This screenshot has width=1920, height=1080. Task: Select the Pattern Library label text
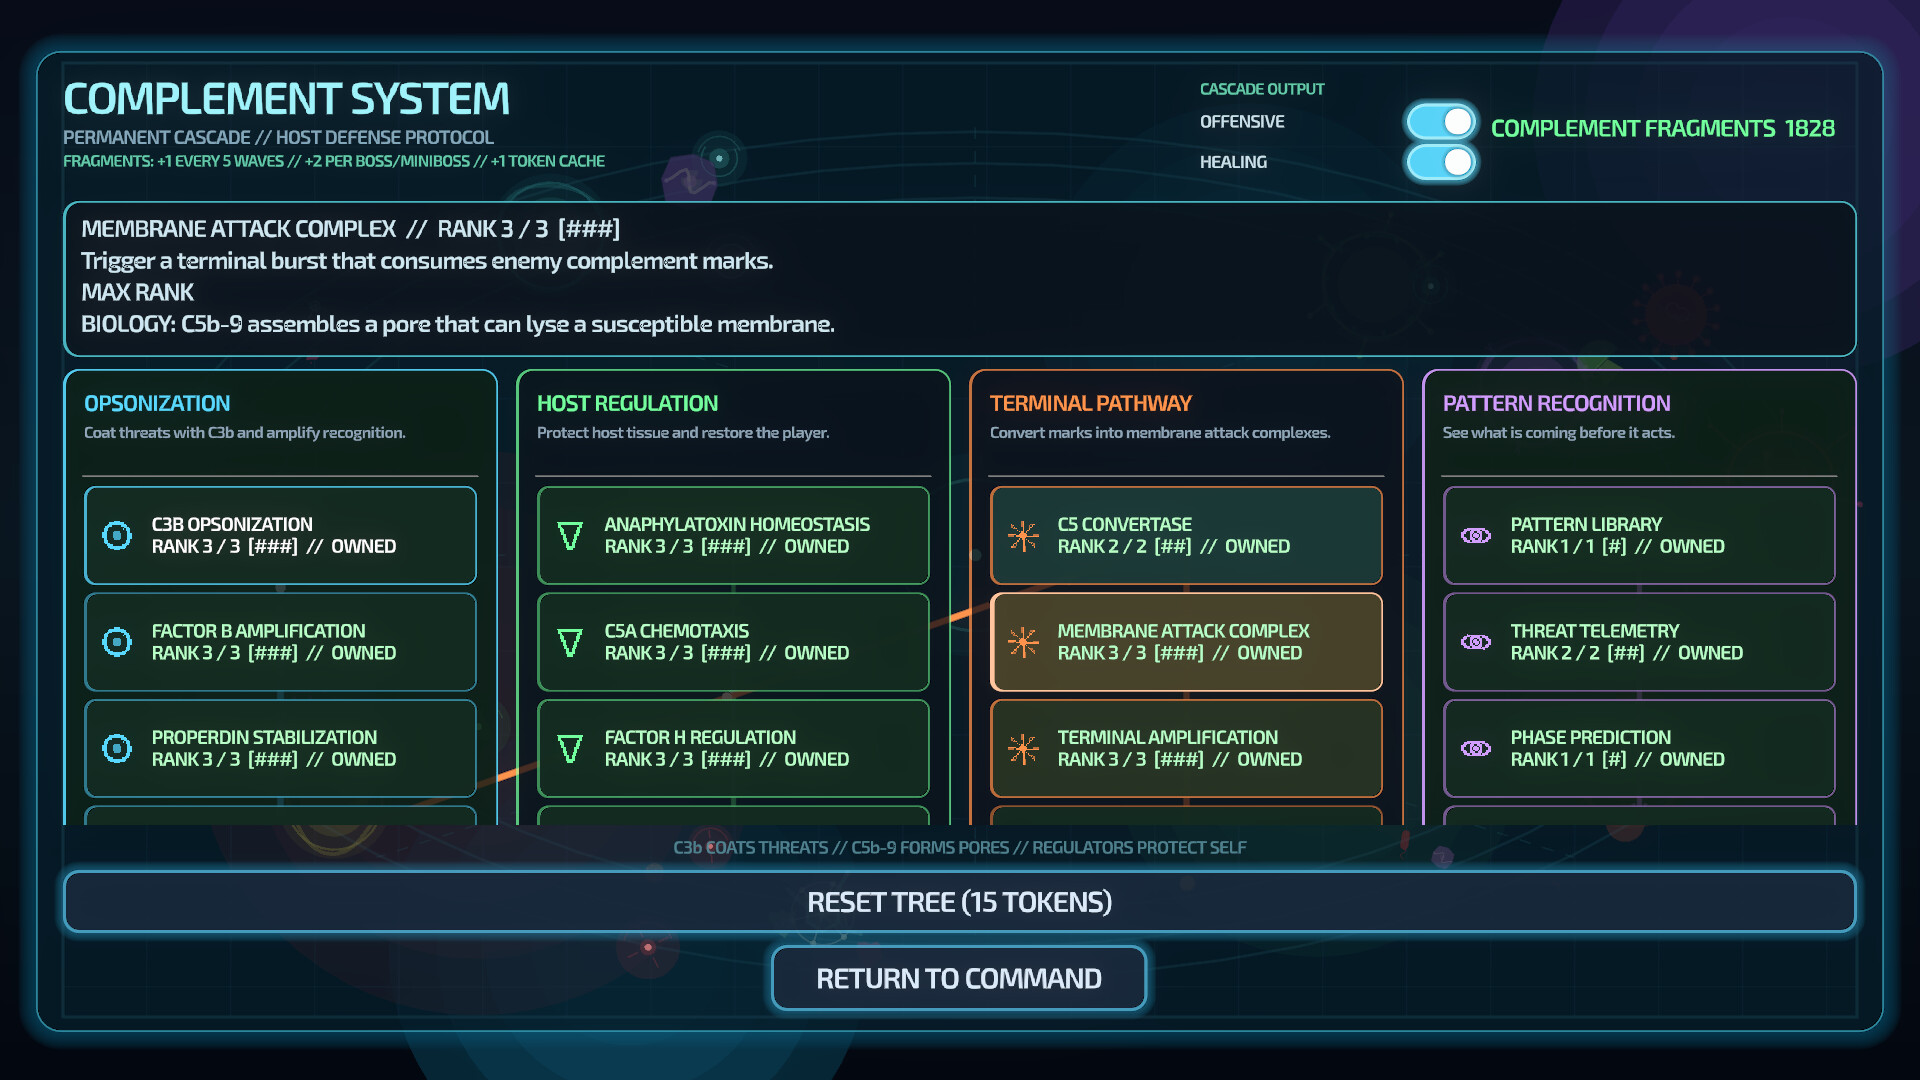[x=1585, y=524]
